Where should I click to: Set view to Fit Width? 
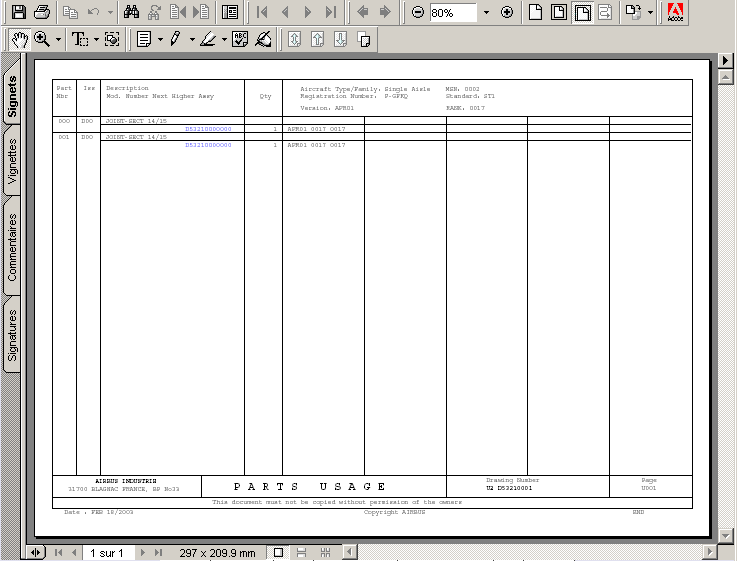pyautogui.click(x=582, y=12)
